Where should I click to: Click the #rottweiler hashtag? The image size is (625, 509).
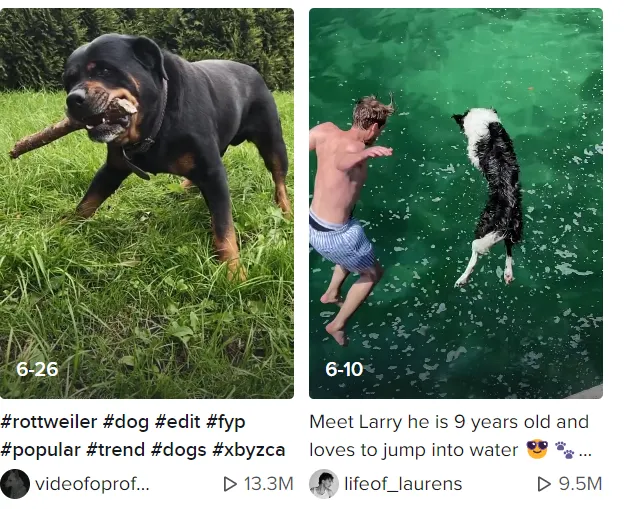[49, 422]
